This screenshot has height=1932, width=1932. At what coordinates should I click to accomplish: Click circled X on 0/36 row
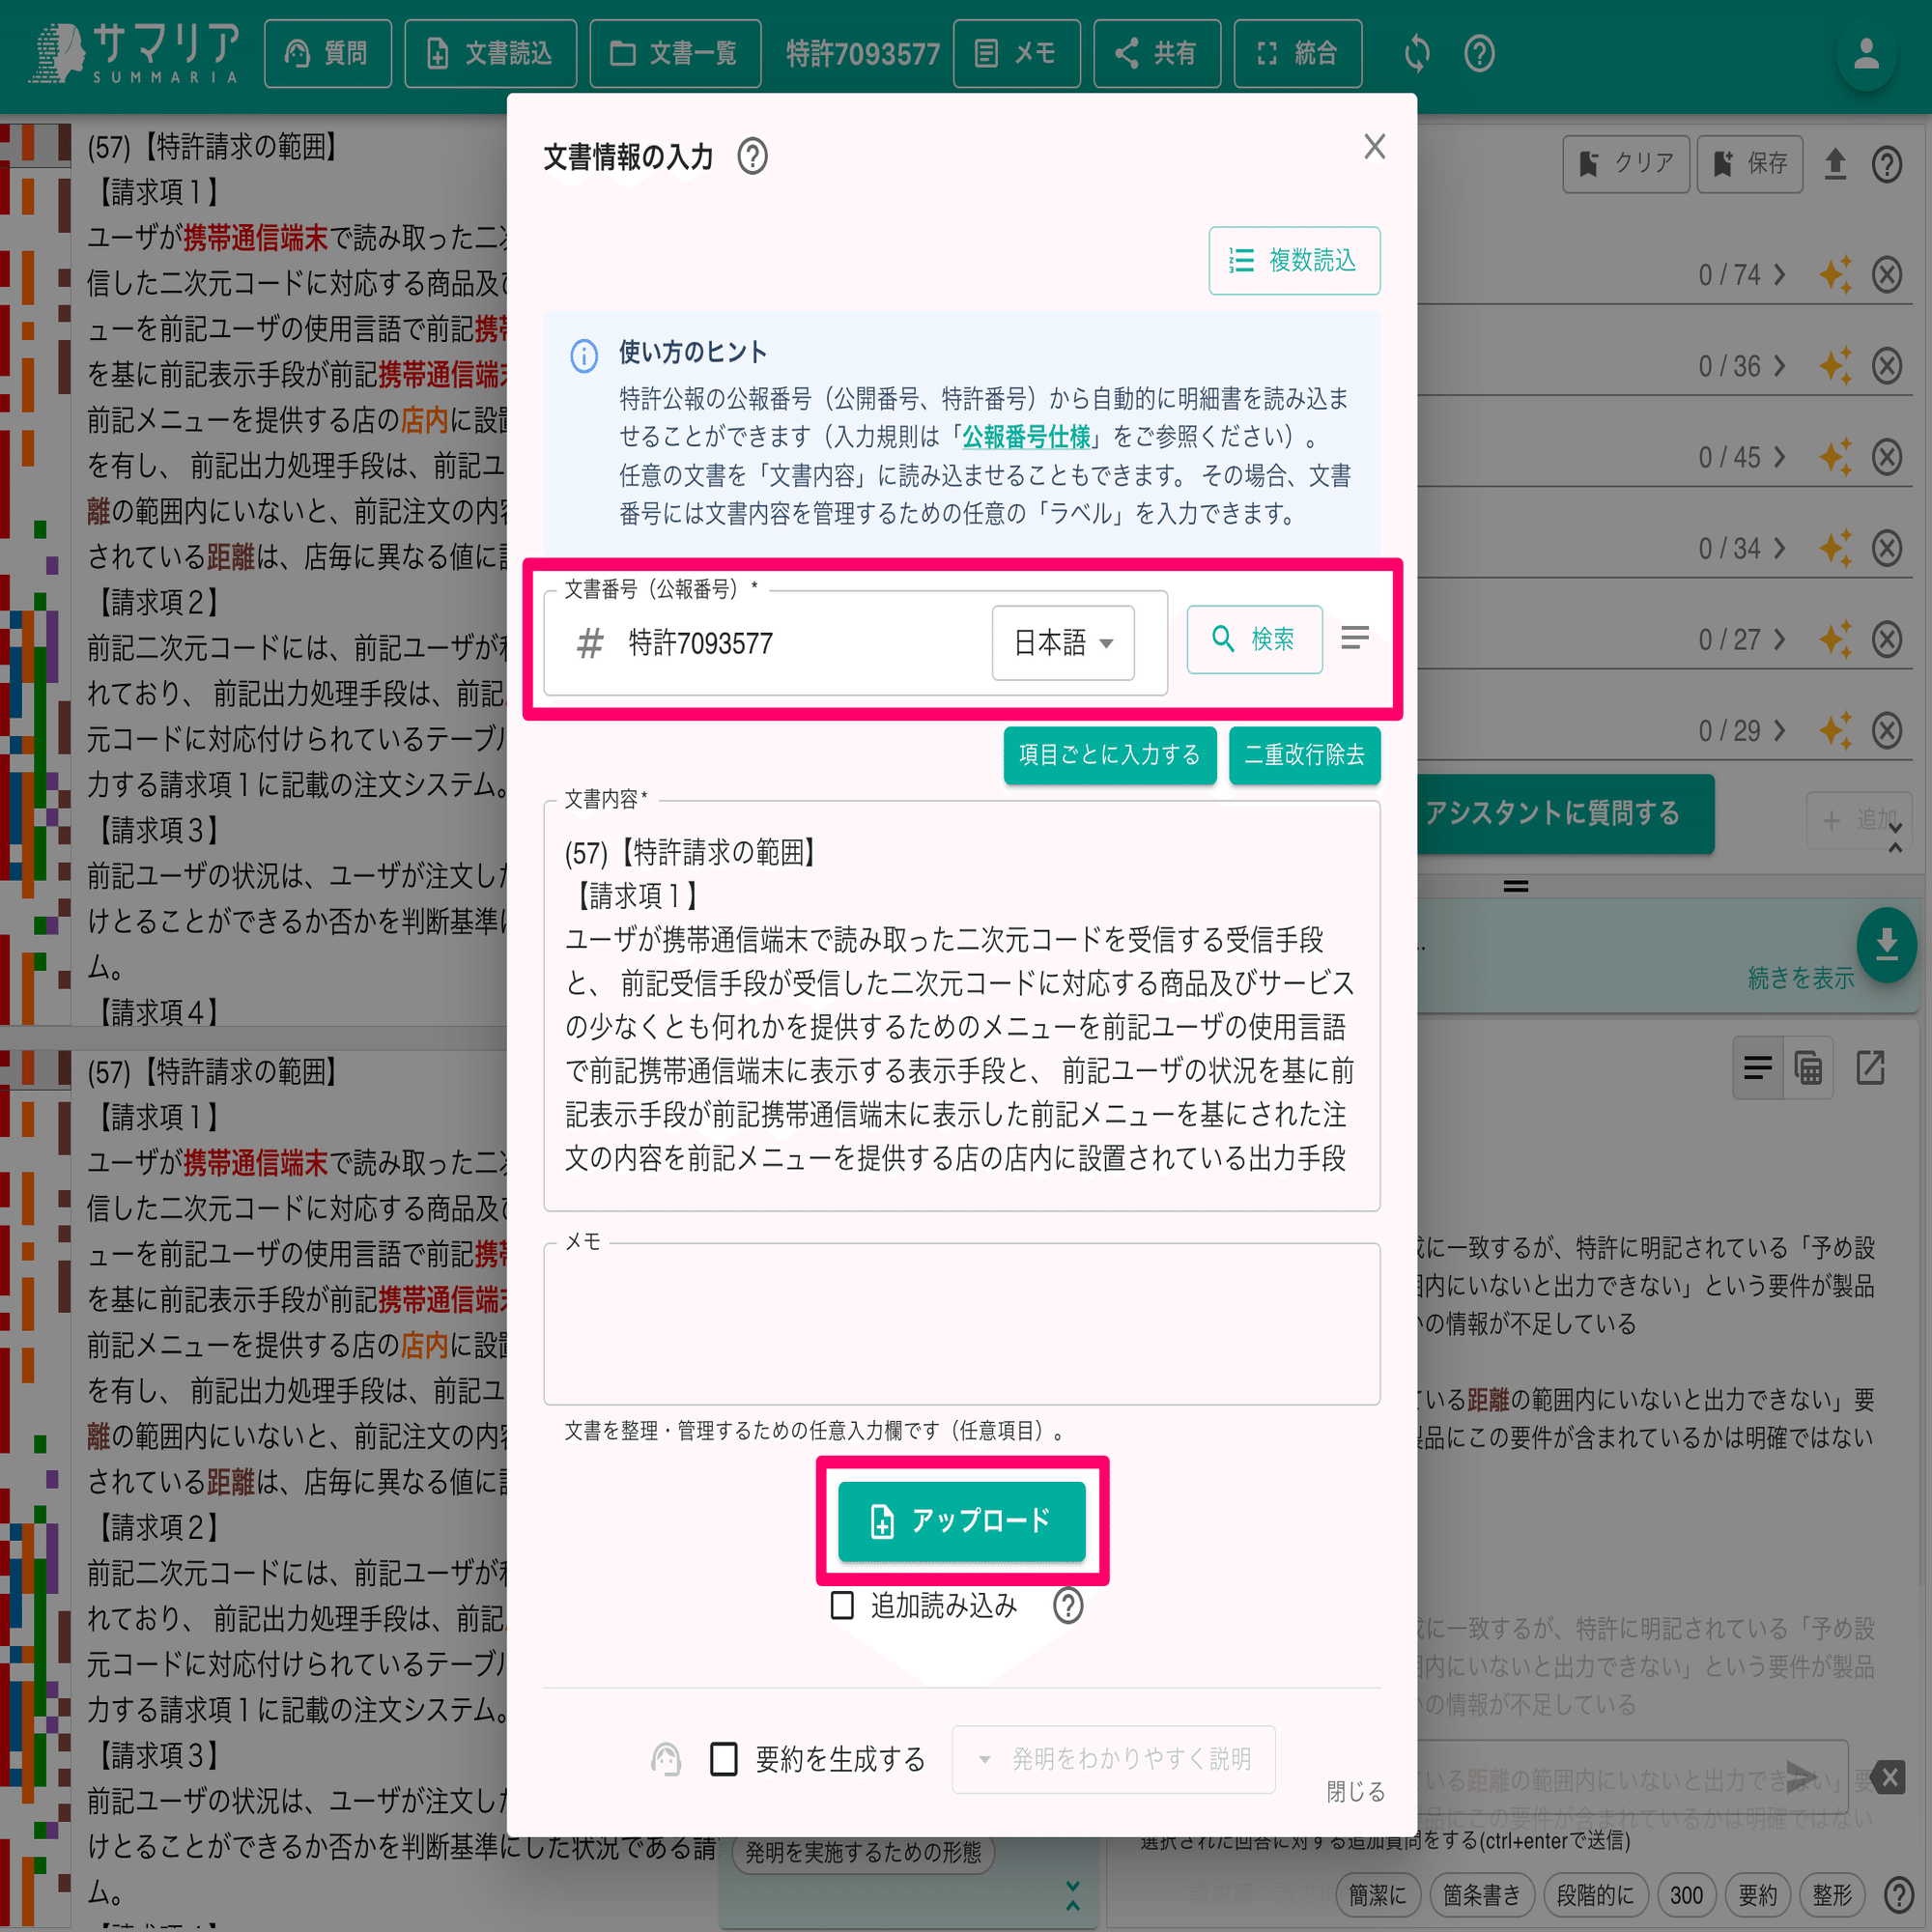(1886, 366)
